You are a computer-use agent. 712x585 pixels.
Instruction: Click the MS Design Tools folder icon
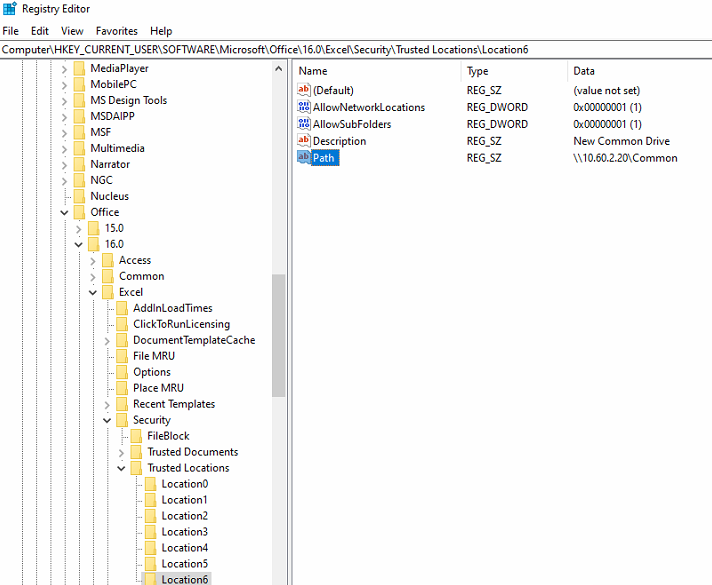coord(79,100)
